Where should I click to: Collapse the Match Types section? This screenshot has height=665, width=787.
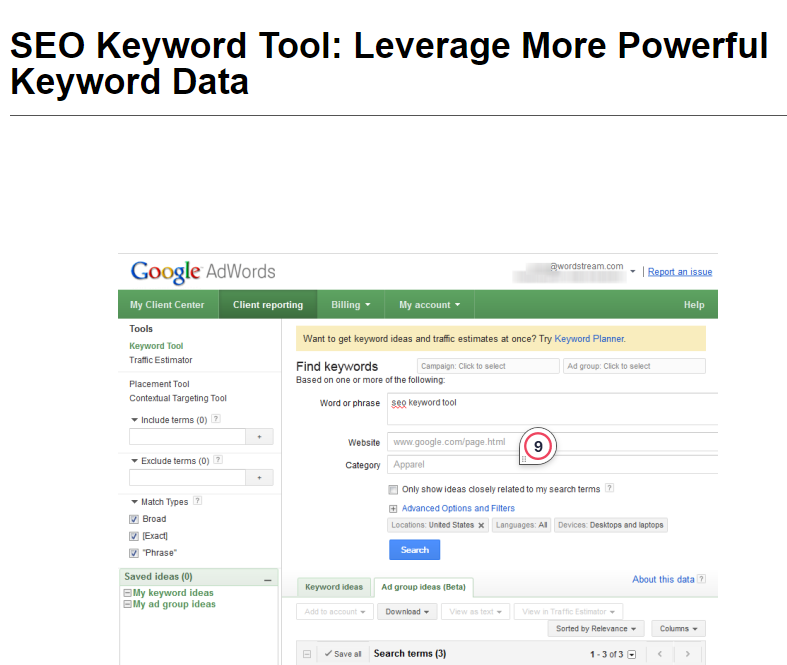pyautogui.click(x=135, y=501)
